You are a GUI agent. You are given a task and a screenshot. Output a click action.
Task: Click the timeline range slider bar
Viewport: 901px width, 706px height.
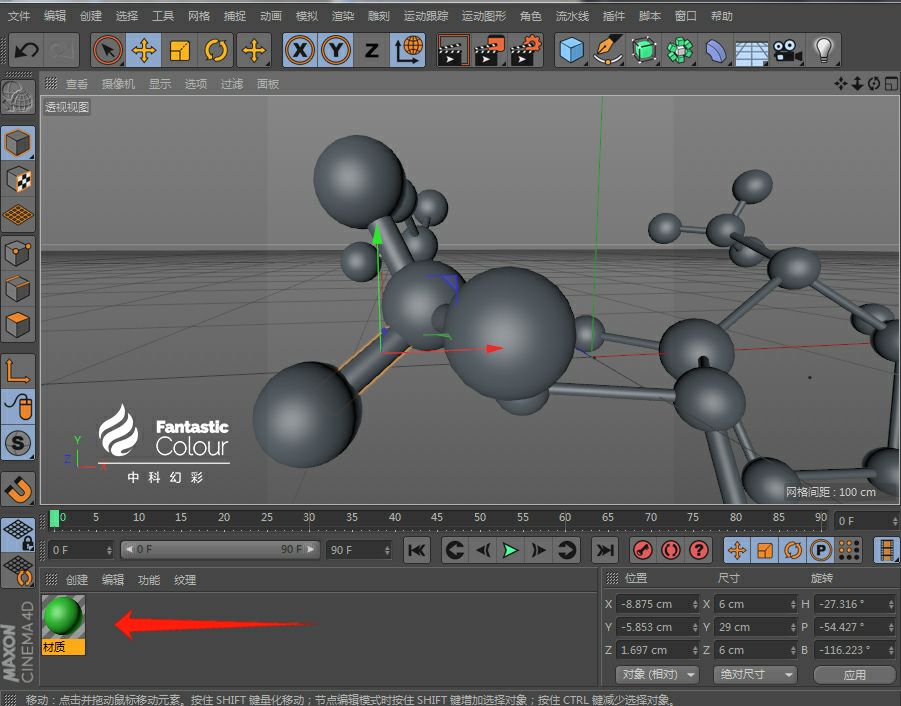219,550
